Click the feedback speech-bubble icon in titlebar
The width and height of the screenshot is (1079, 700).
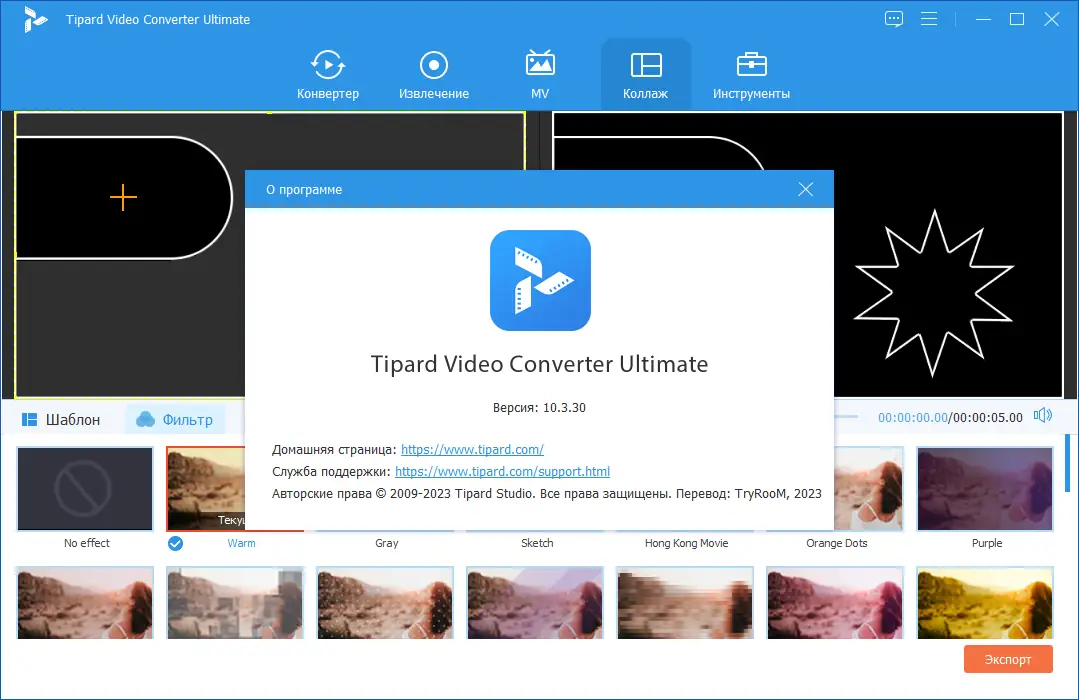tap(893, 18)
